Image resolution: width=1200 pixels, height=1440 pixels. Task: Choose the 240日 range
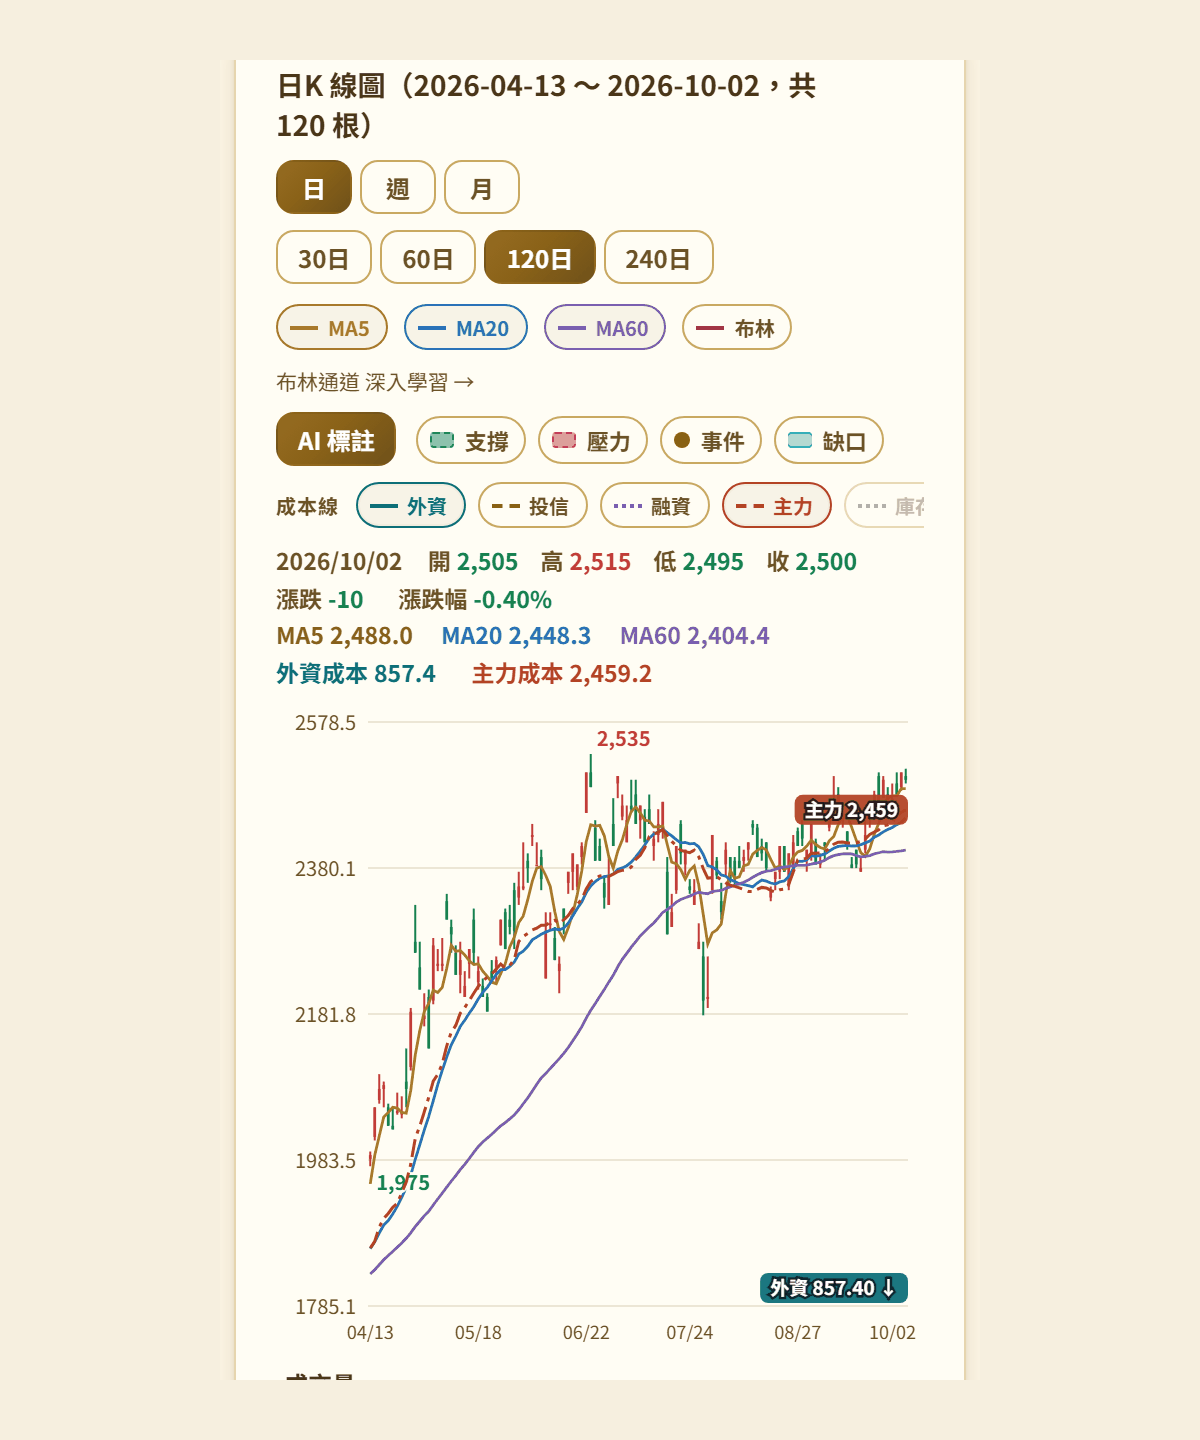(659, 257)
